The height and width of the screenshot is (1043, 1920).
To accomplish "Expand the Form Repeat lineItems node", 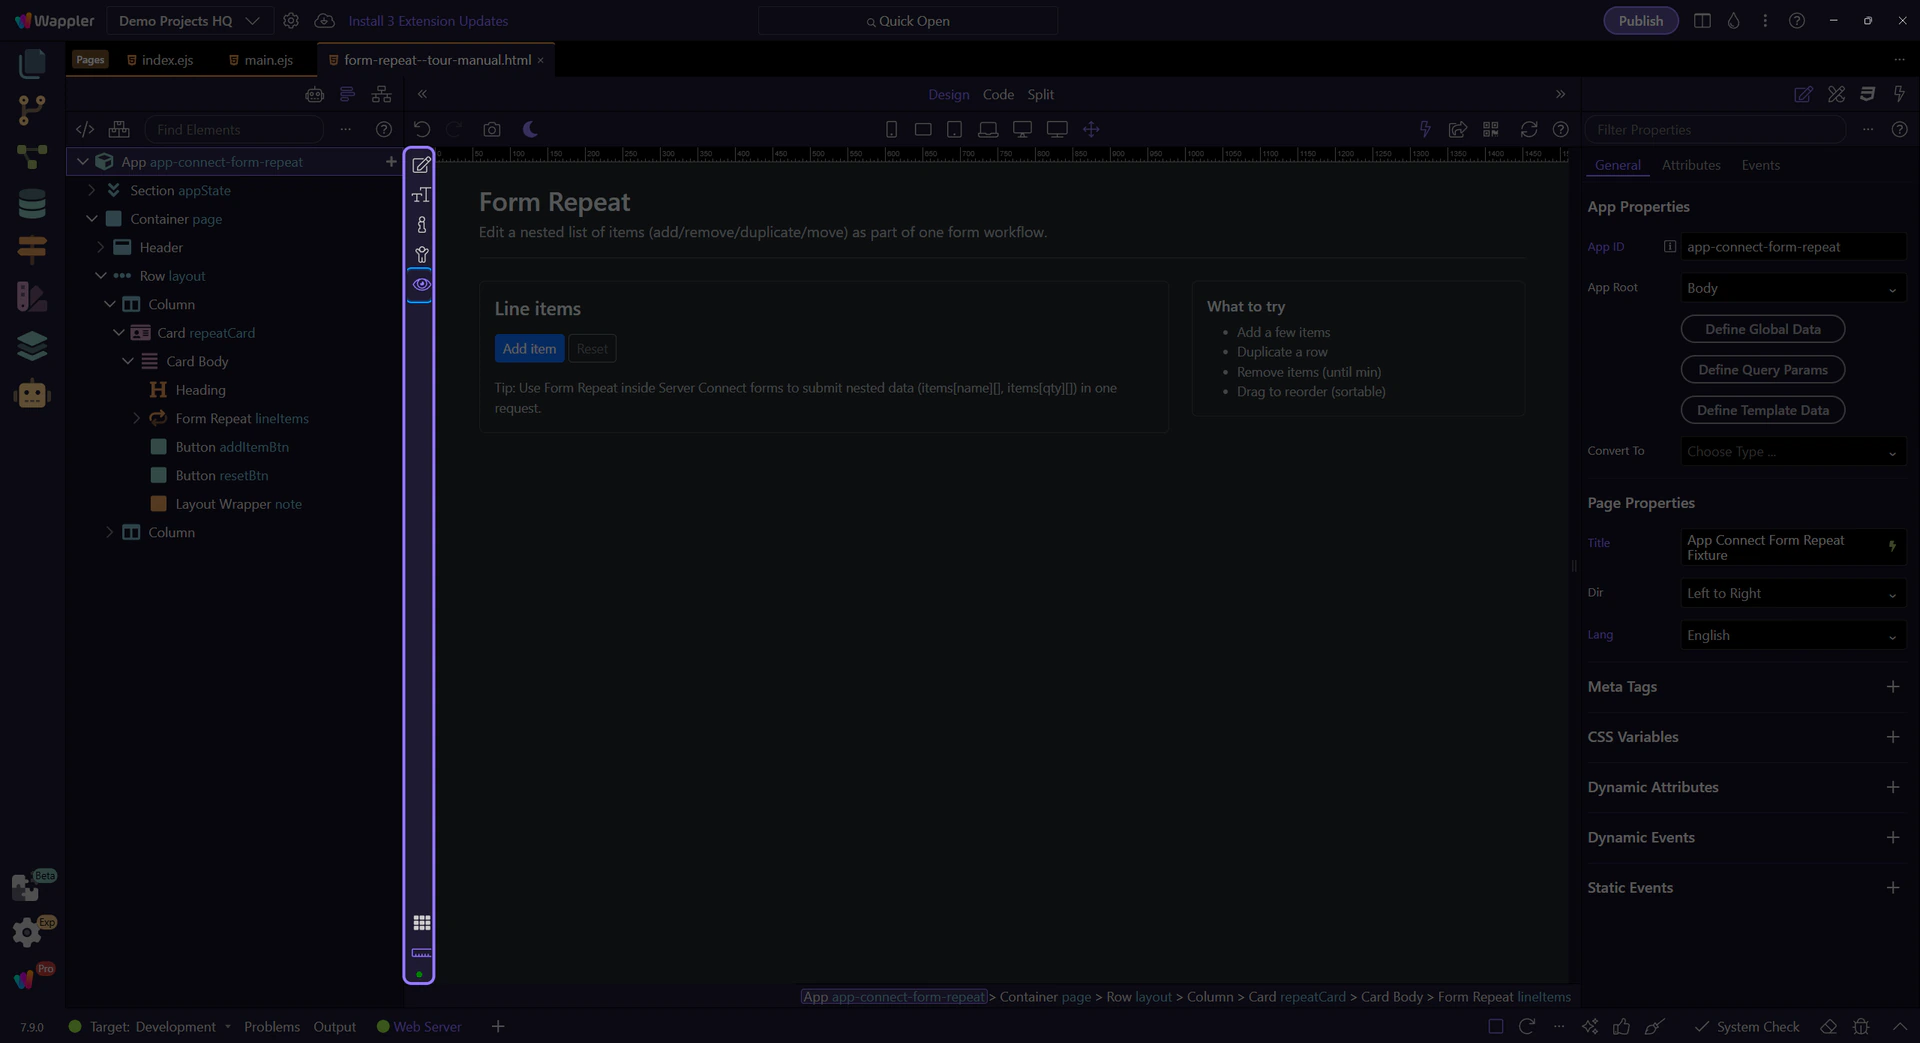I will tap(137, 418).
